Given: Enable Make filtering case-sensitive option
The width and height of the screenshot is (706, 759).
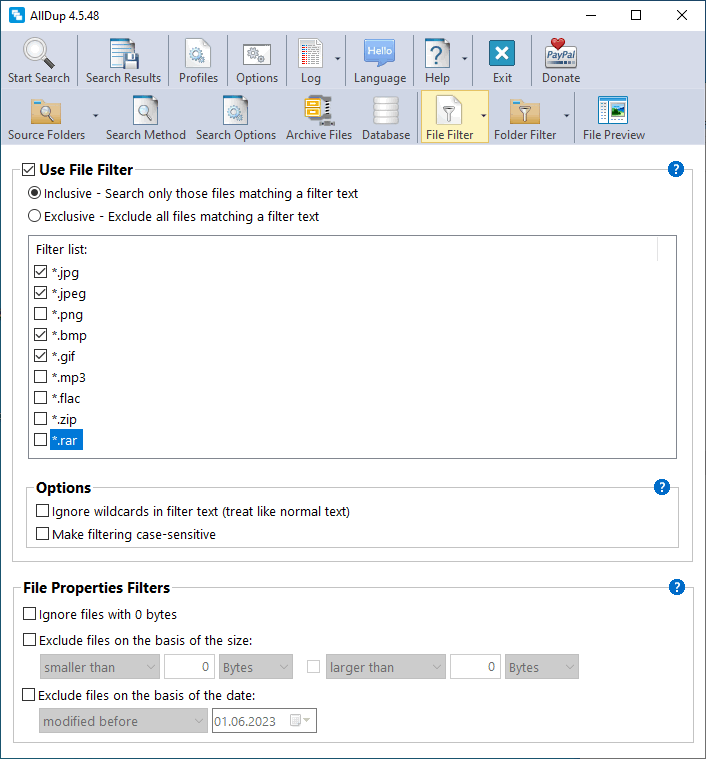Looking at the screenshot, I should 43,534.
